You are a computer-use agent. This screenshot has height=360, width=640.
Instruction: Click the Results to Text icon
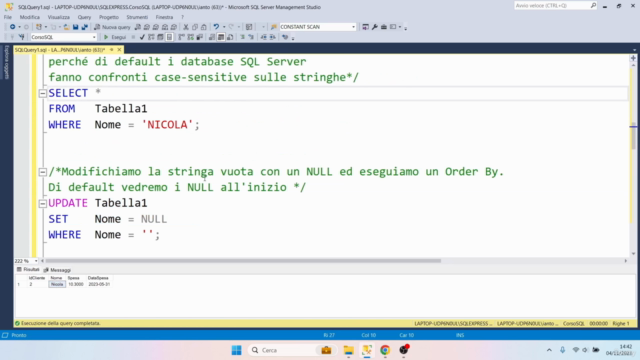(212, 37)
